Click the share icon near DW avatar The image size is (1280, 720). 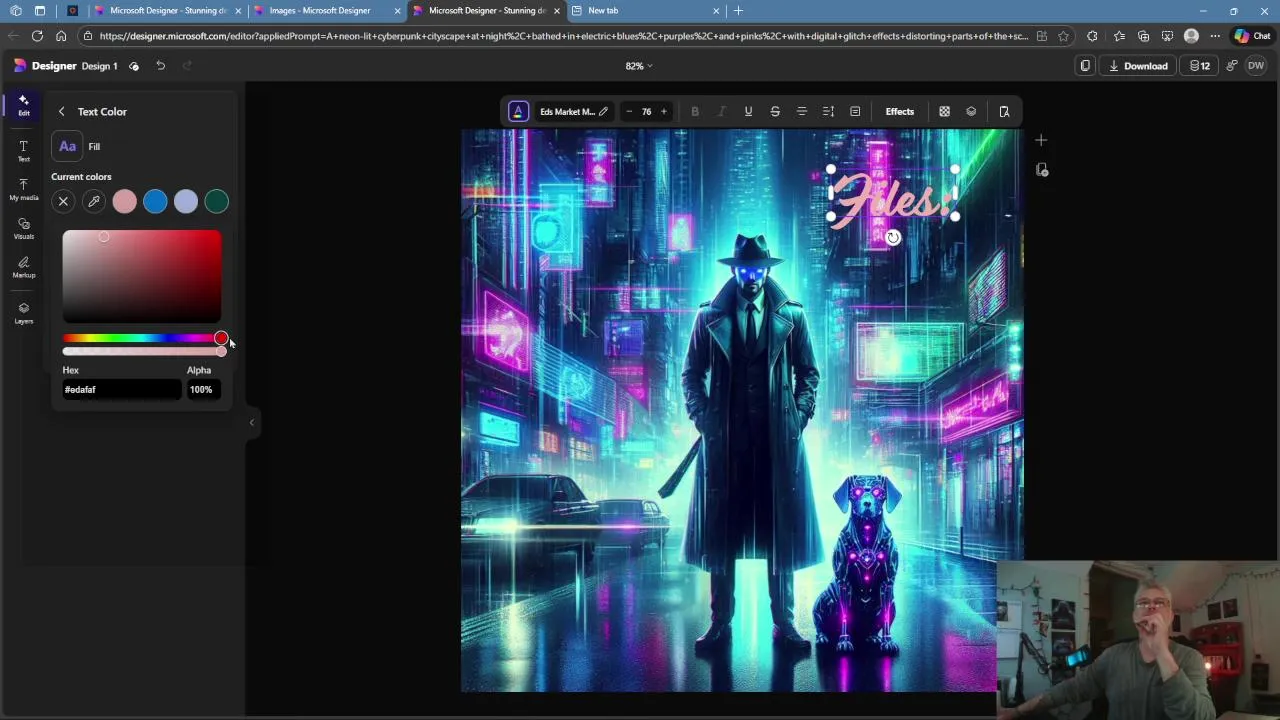click(x=1231, y=66)
